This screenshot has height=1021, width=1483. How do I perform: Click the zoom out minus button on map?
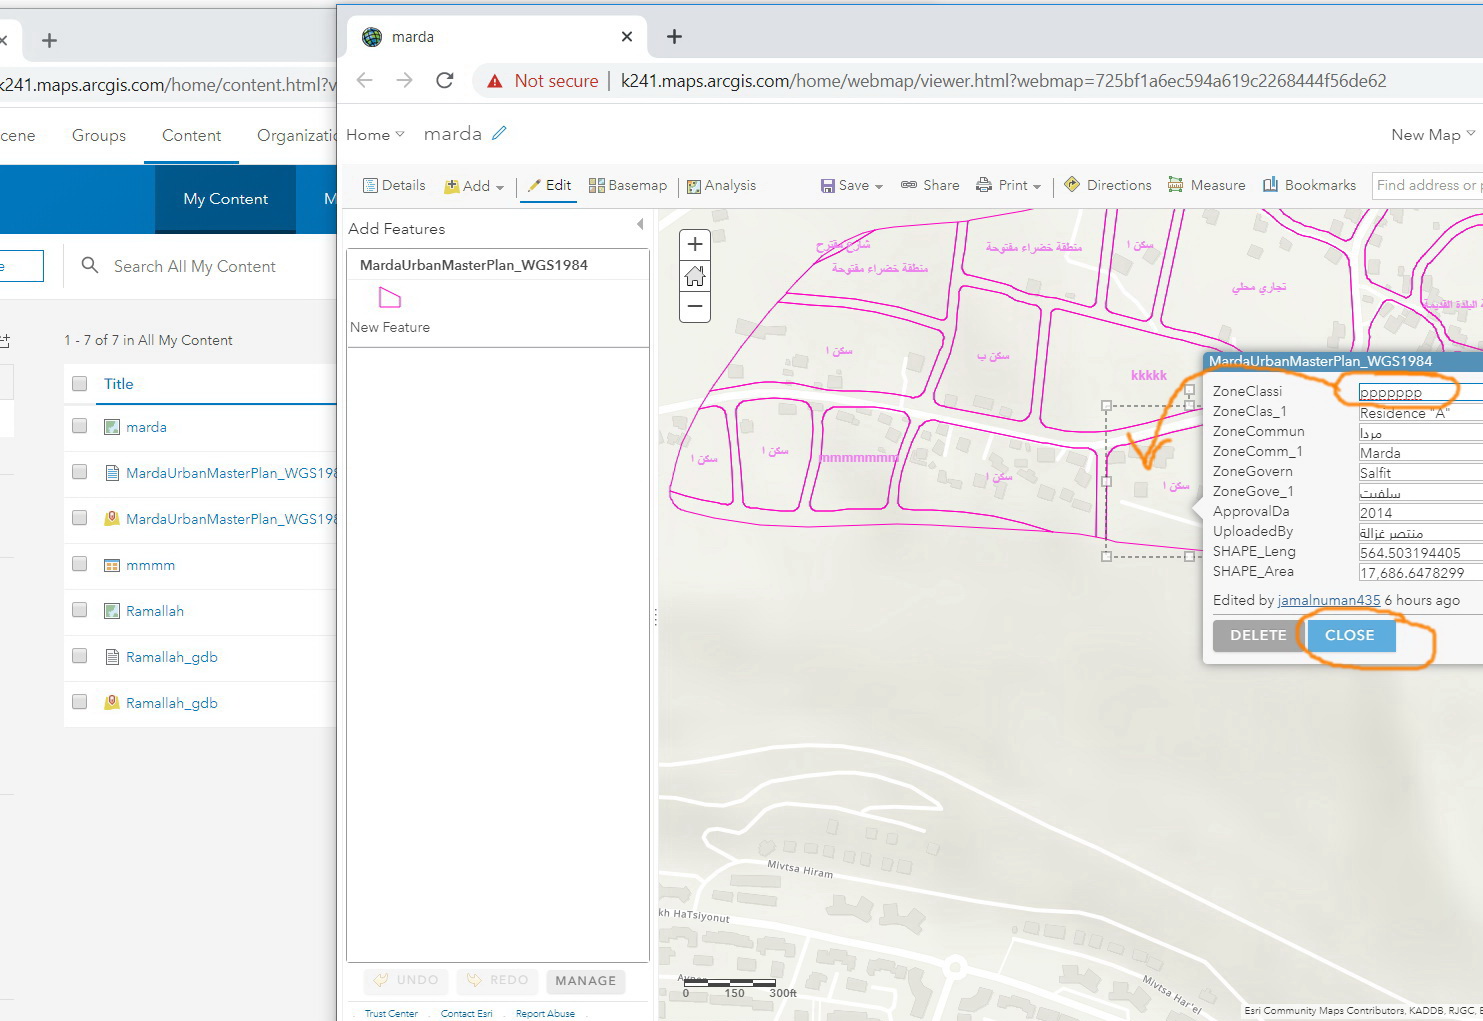[695, 306]
